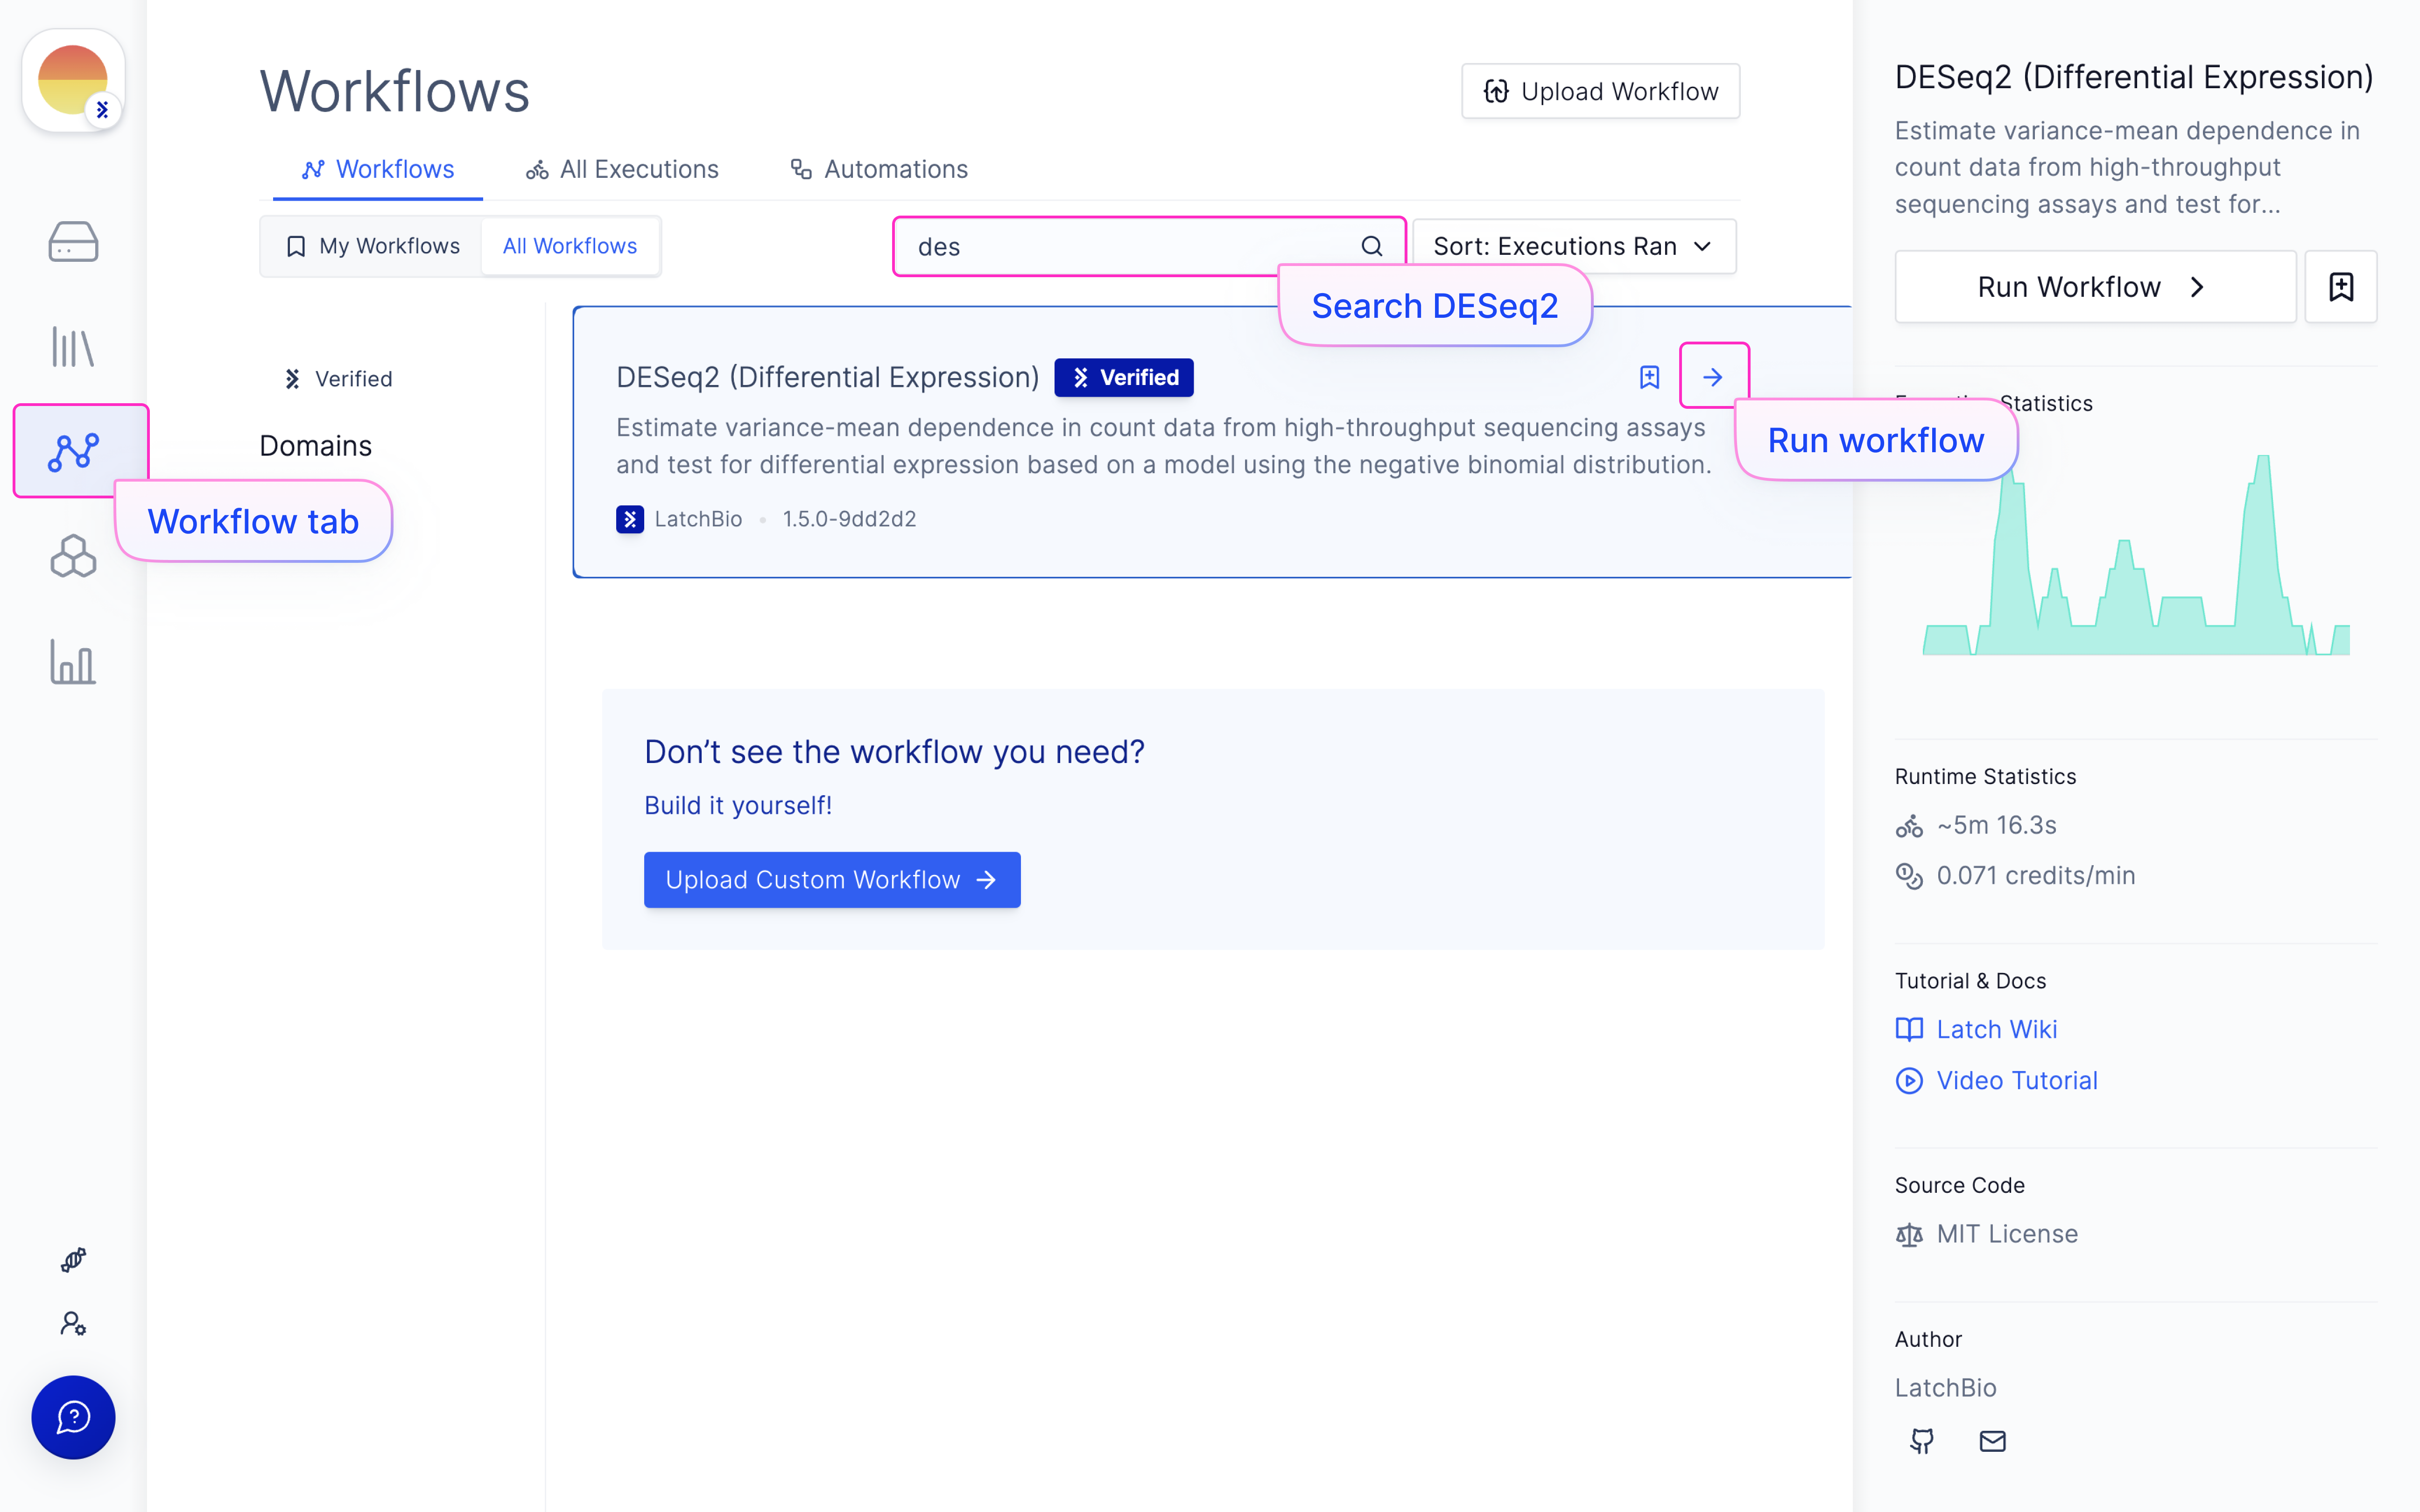The height and width of the screenshot is (1512, 2420).
Task: Click the Run Workflow button
Action: pyautogui.click(x=2095, y=287)
